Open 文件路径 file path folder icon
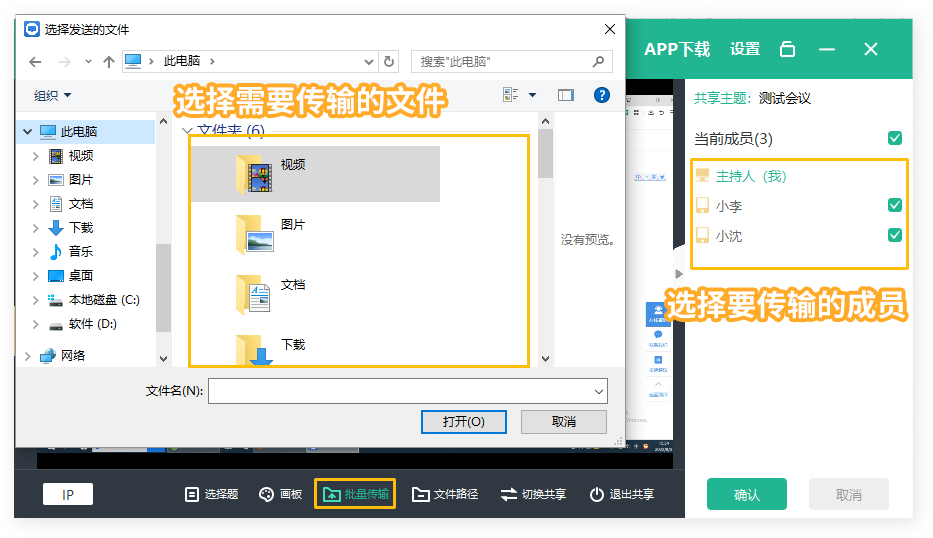 pyautogui.click(x=421, y=494)
